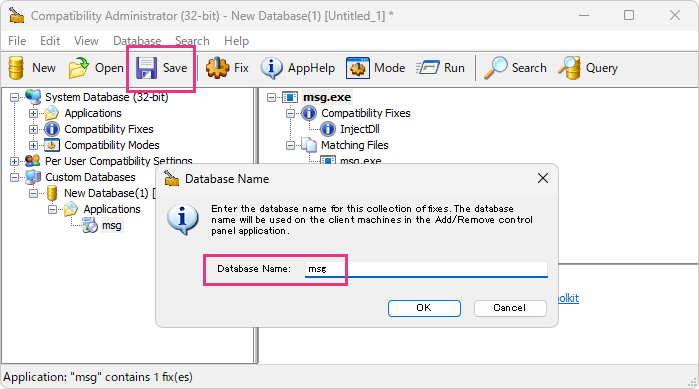The width and height of the screenshot is (699, 389).
Task: Collapse the Custom Databases node
Action: 15,177
